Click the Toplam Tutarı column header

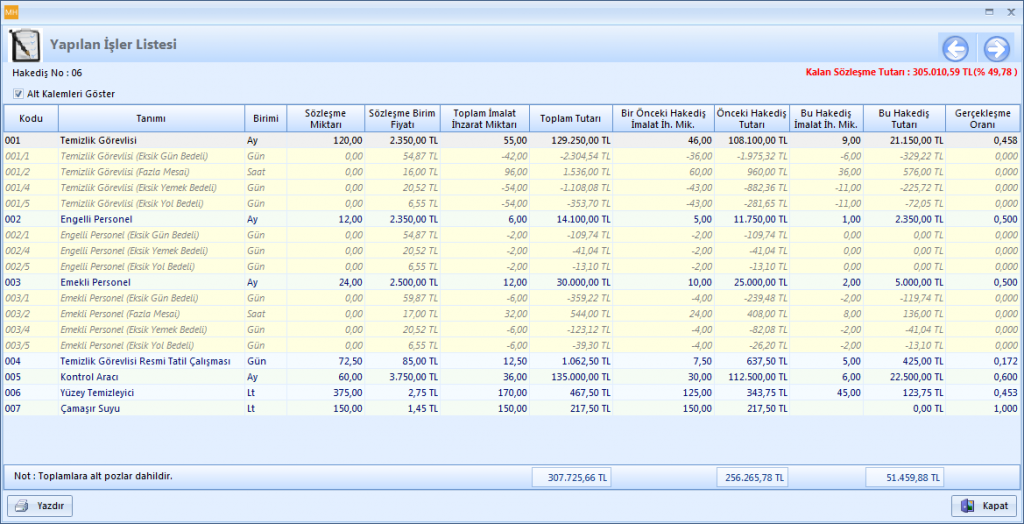click(x=569, y=119)
